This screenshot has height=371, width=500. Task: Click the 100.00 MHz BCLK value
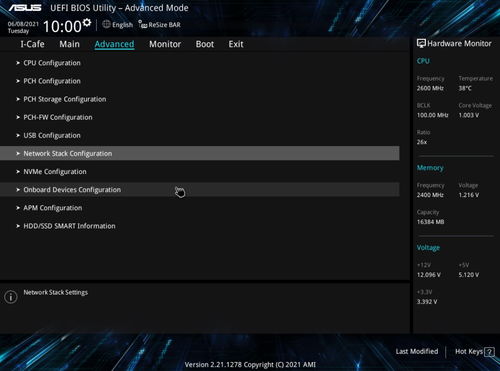[x=432, y=115]
